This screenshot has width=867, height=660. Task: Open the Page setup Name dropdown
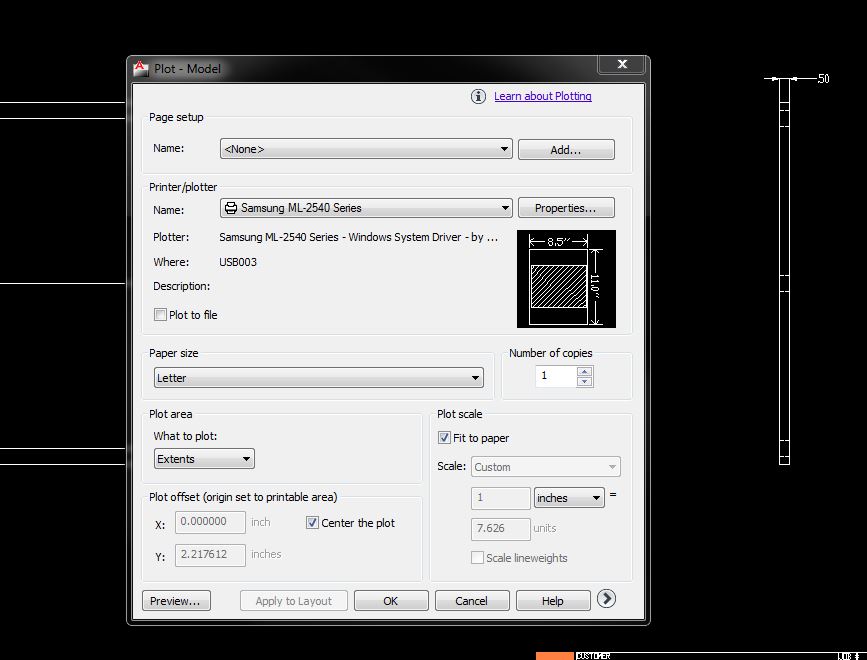coord(366,149)
